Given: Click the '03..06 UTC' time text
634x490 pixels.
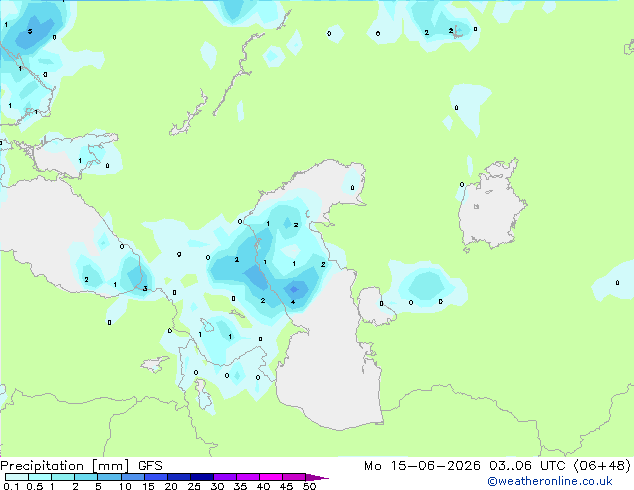Looking at the screenshot, I should [527, 466].
